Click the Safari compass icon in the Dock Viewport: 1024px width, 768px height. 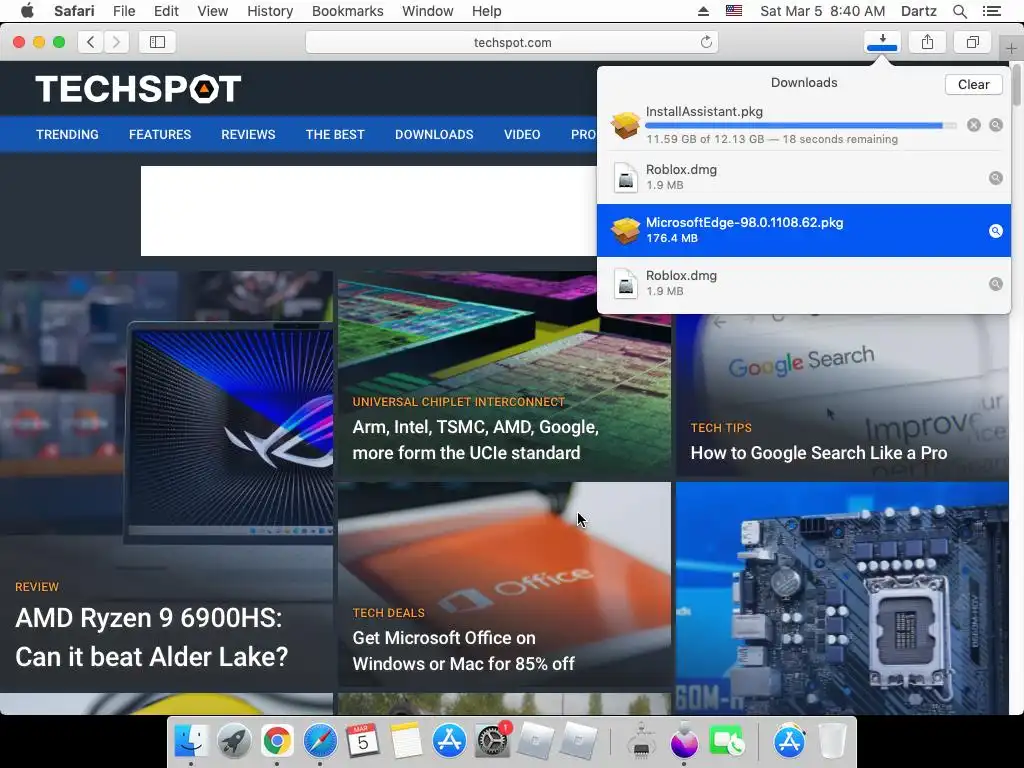click(320, 741)
